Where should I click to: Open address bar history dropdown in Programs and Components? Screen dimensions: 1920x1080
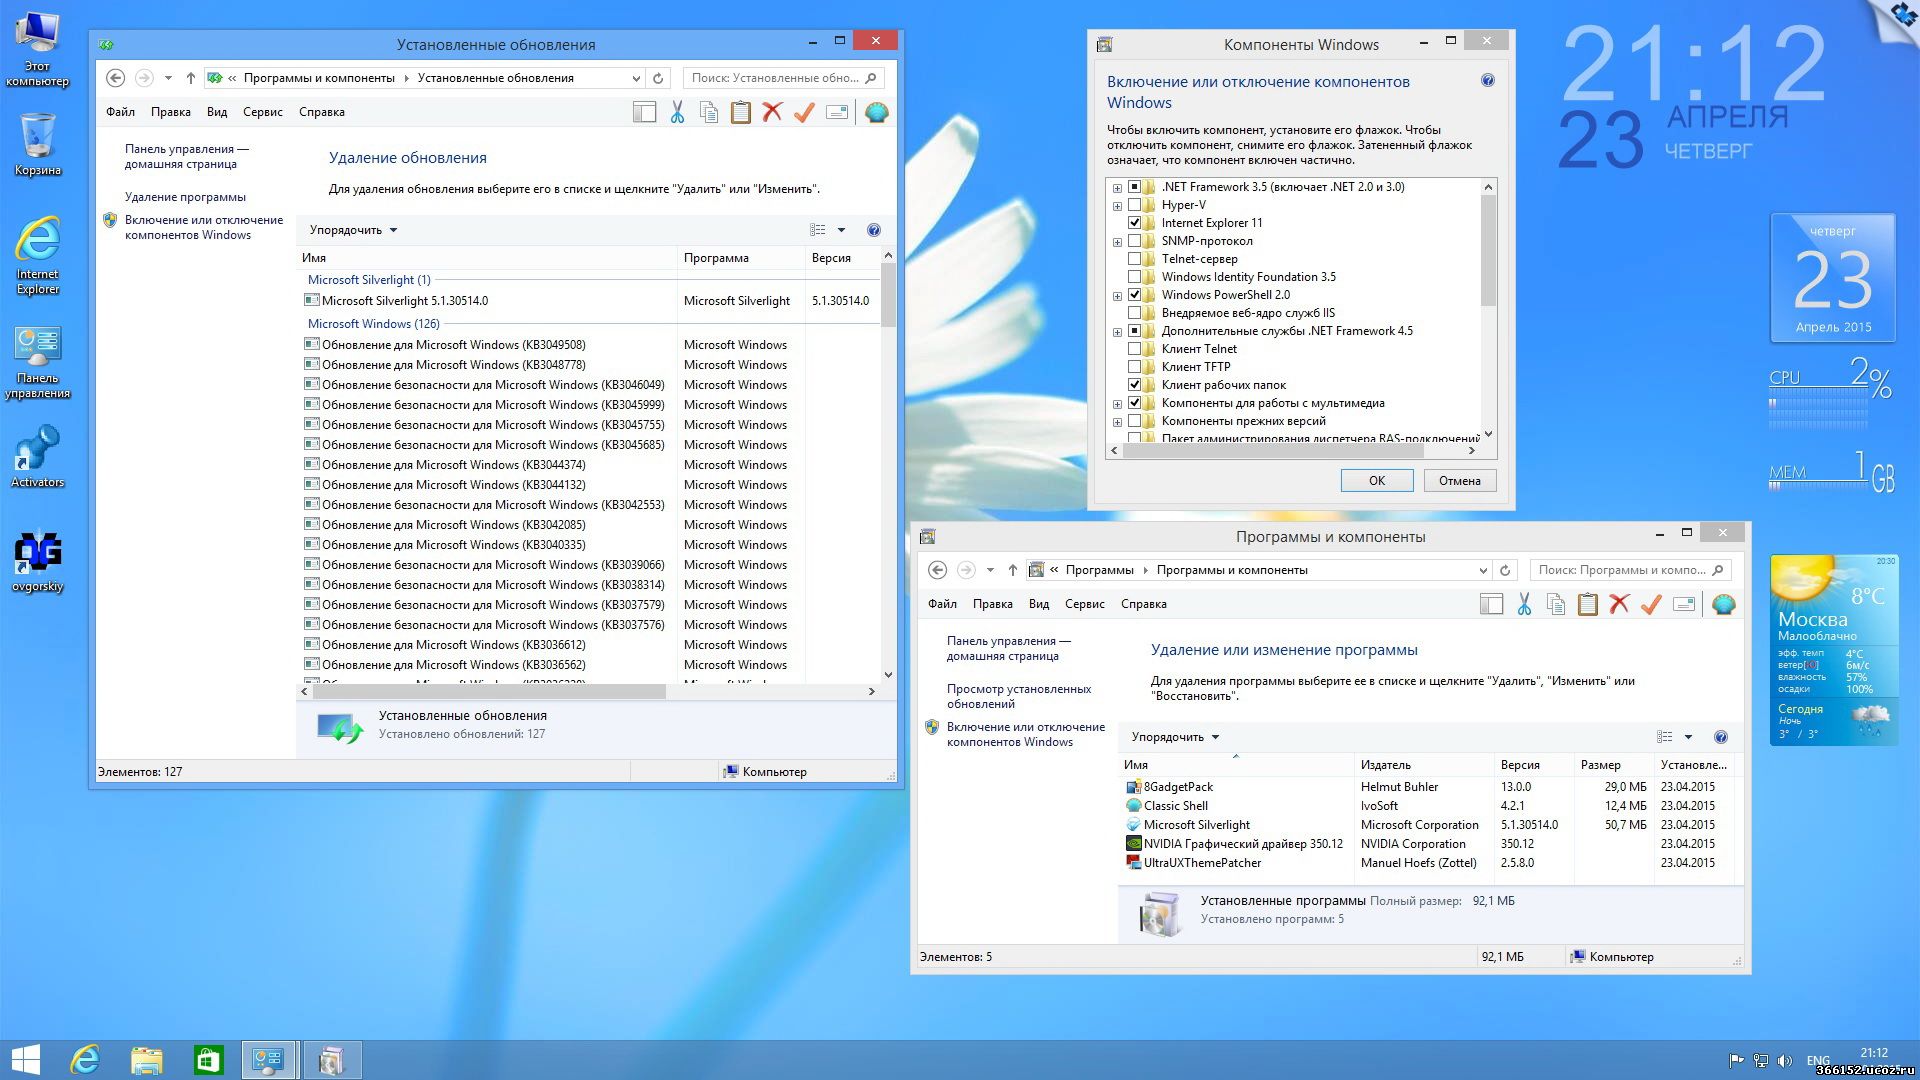tap(1483, 570)
